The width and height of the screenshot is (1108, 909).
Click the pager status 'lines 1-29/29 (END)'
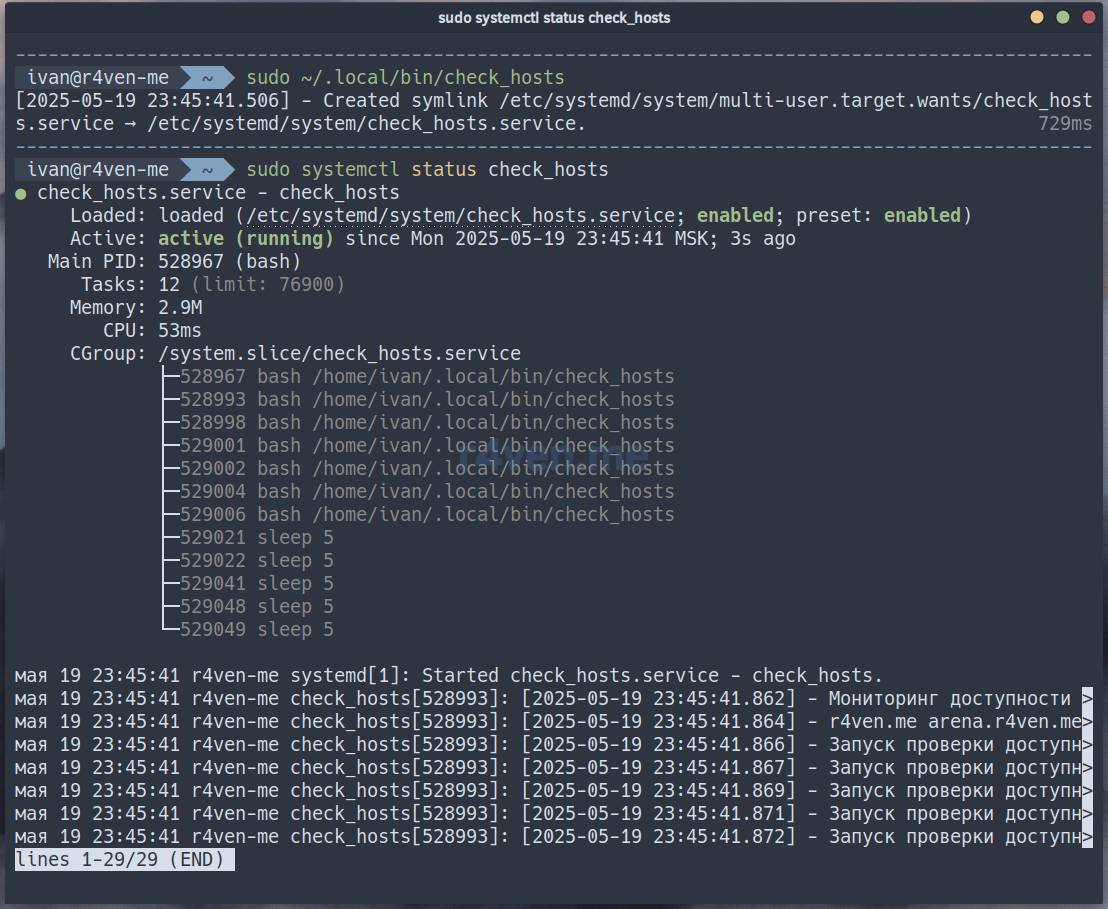[124, 859]
